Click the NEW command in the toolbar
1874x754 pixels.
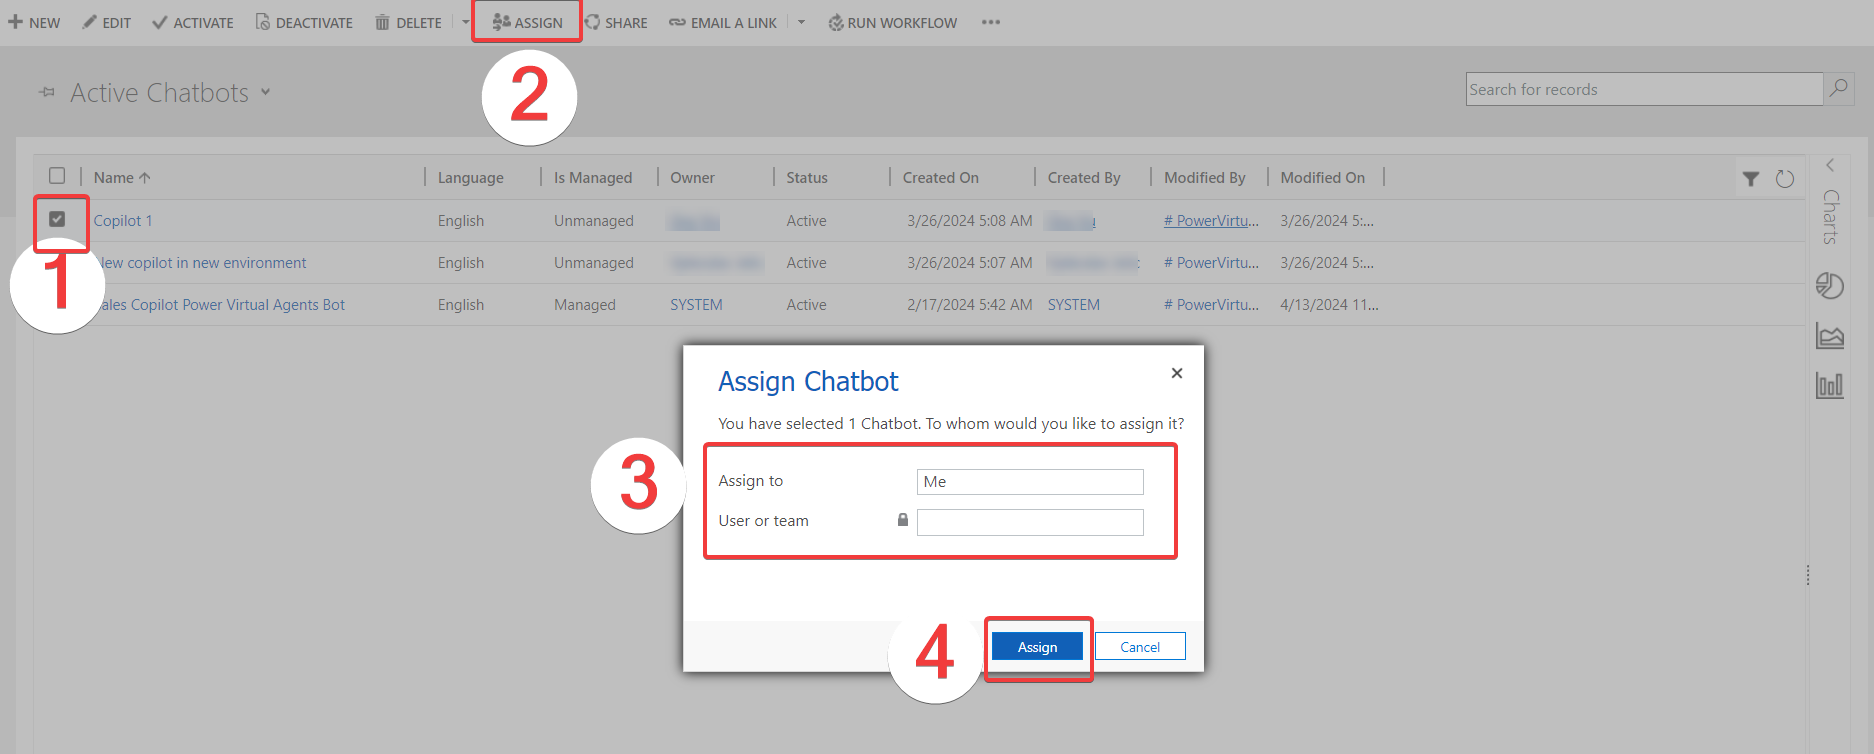click(34, 22)
